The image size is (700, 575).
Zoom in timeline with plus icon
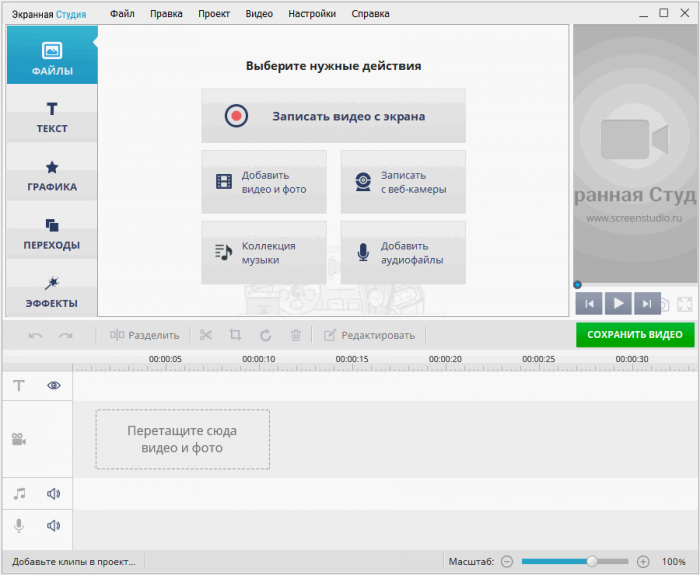pos(643,562)
